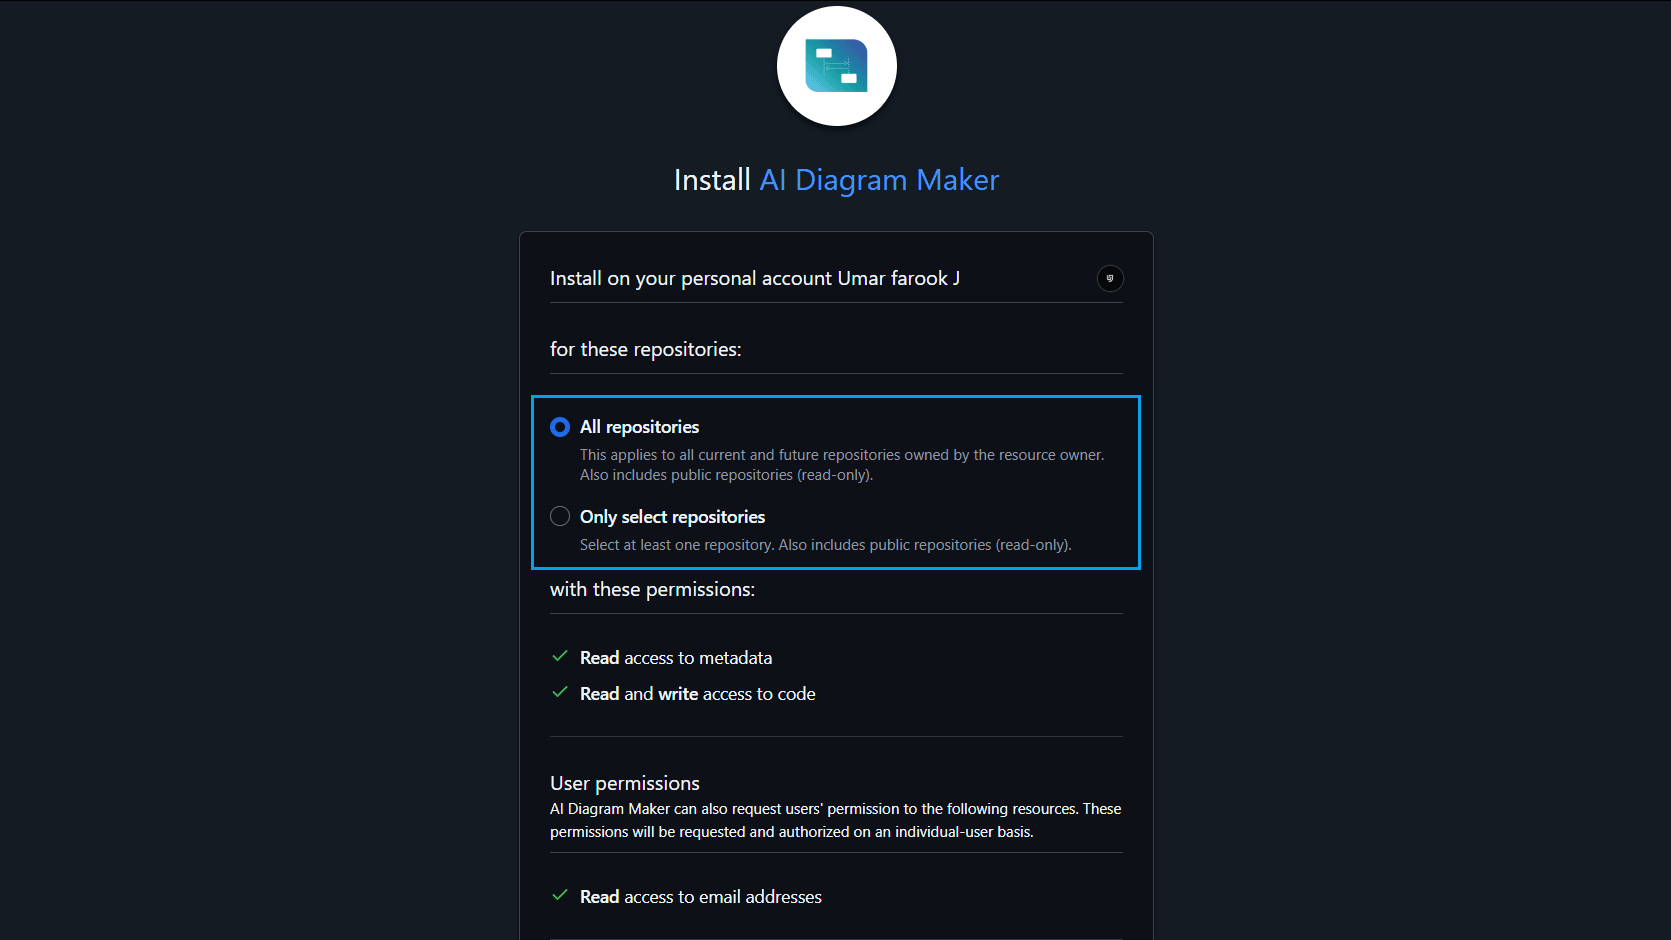Click the AI Diagram Maker heading link

(x=878, y=180)
